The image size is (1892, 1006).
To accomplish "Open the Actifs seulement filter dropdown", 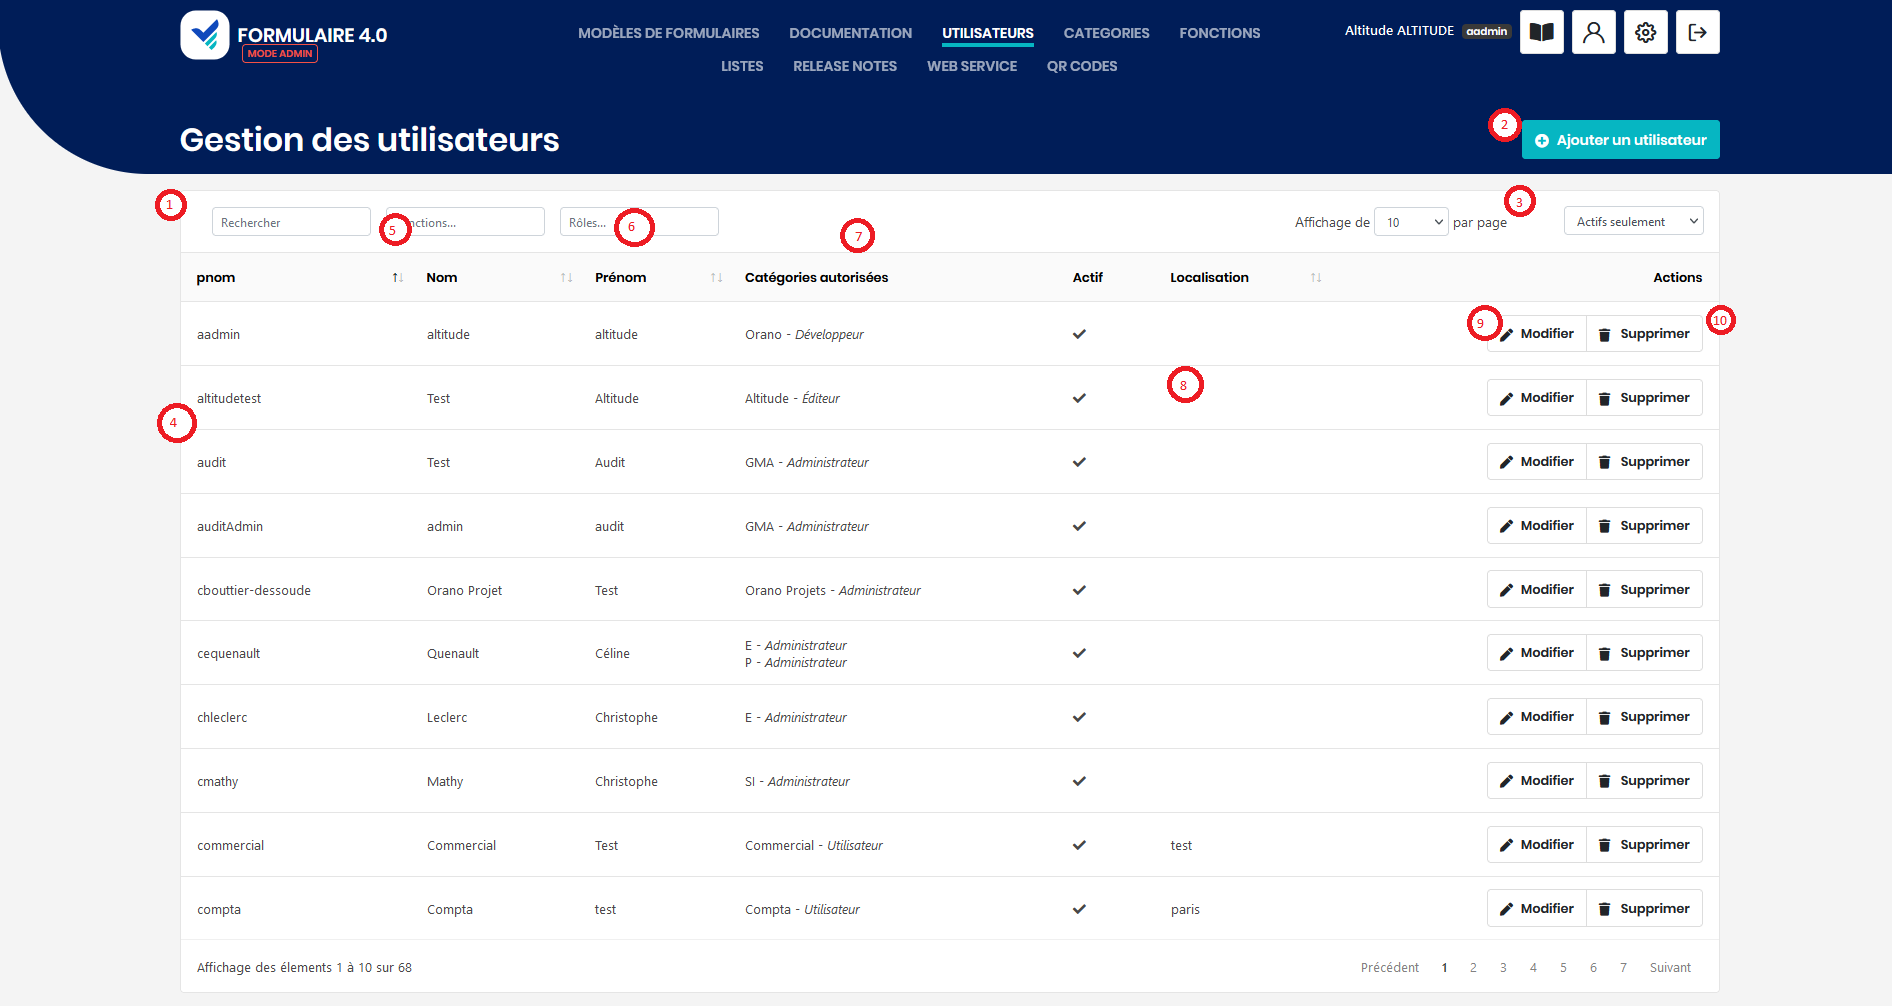I will click(x=1633, y=222).
